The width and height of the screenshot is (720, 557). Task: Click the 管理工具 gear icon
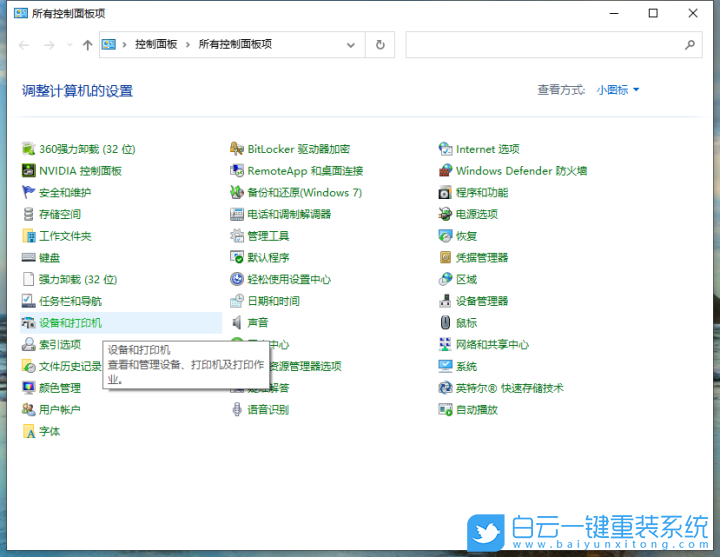[237, 236]
